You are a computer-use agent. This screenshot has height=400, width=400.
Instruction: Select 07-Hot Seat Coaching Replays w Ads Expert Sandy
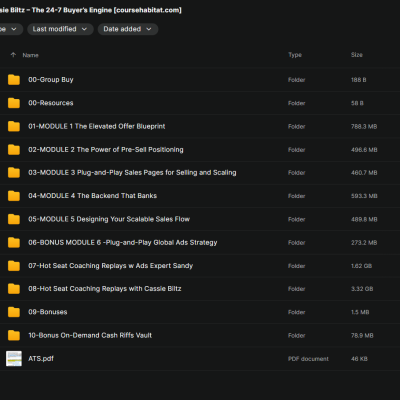[x=111, y=266]
